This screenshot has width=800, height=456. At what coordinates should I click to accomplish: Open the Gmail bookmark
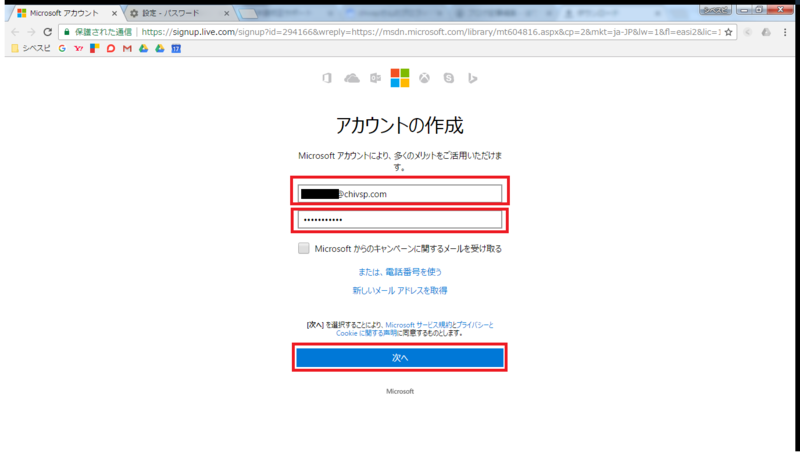click(x=127, y=48)
